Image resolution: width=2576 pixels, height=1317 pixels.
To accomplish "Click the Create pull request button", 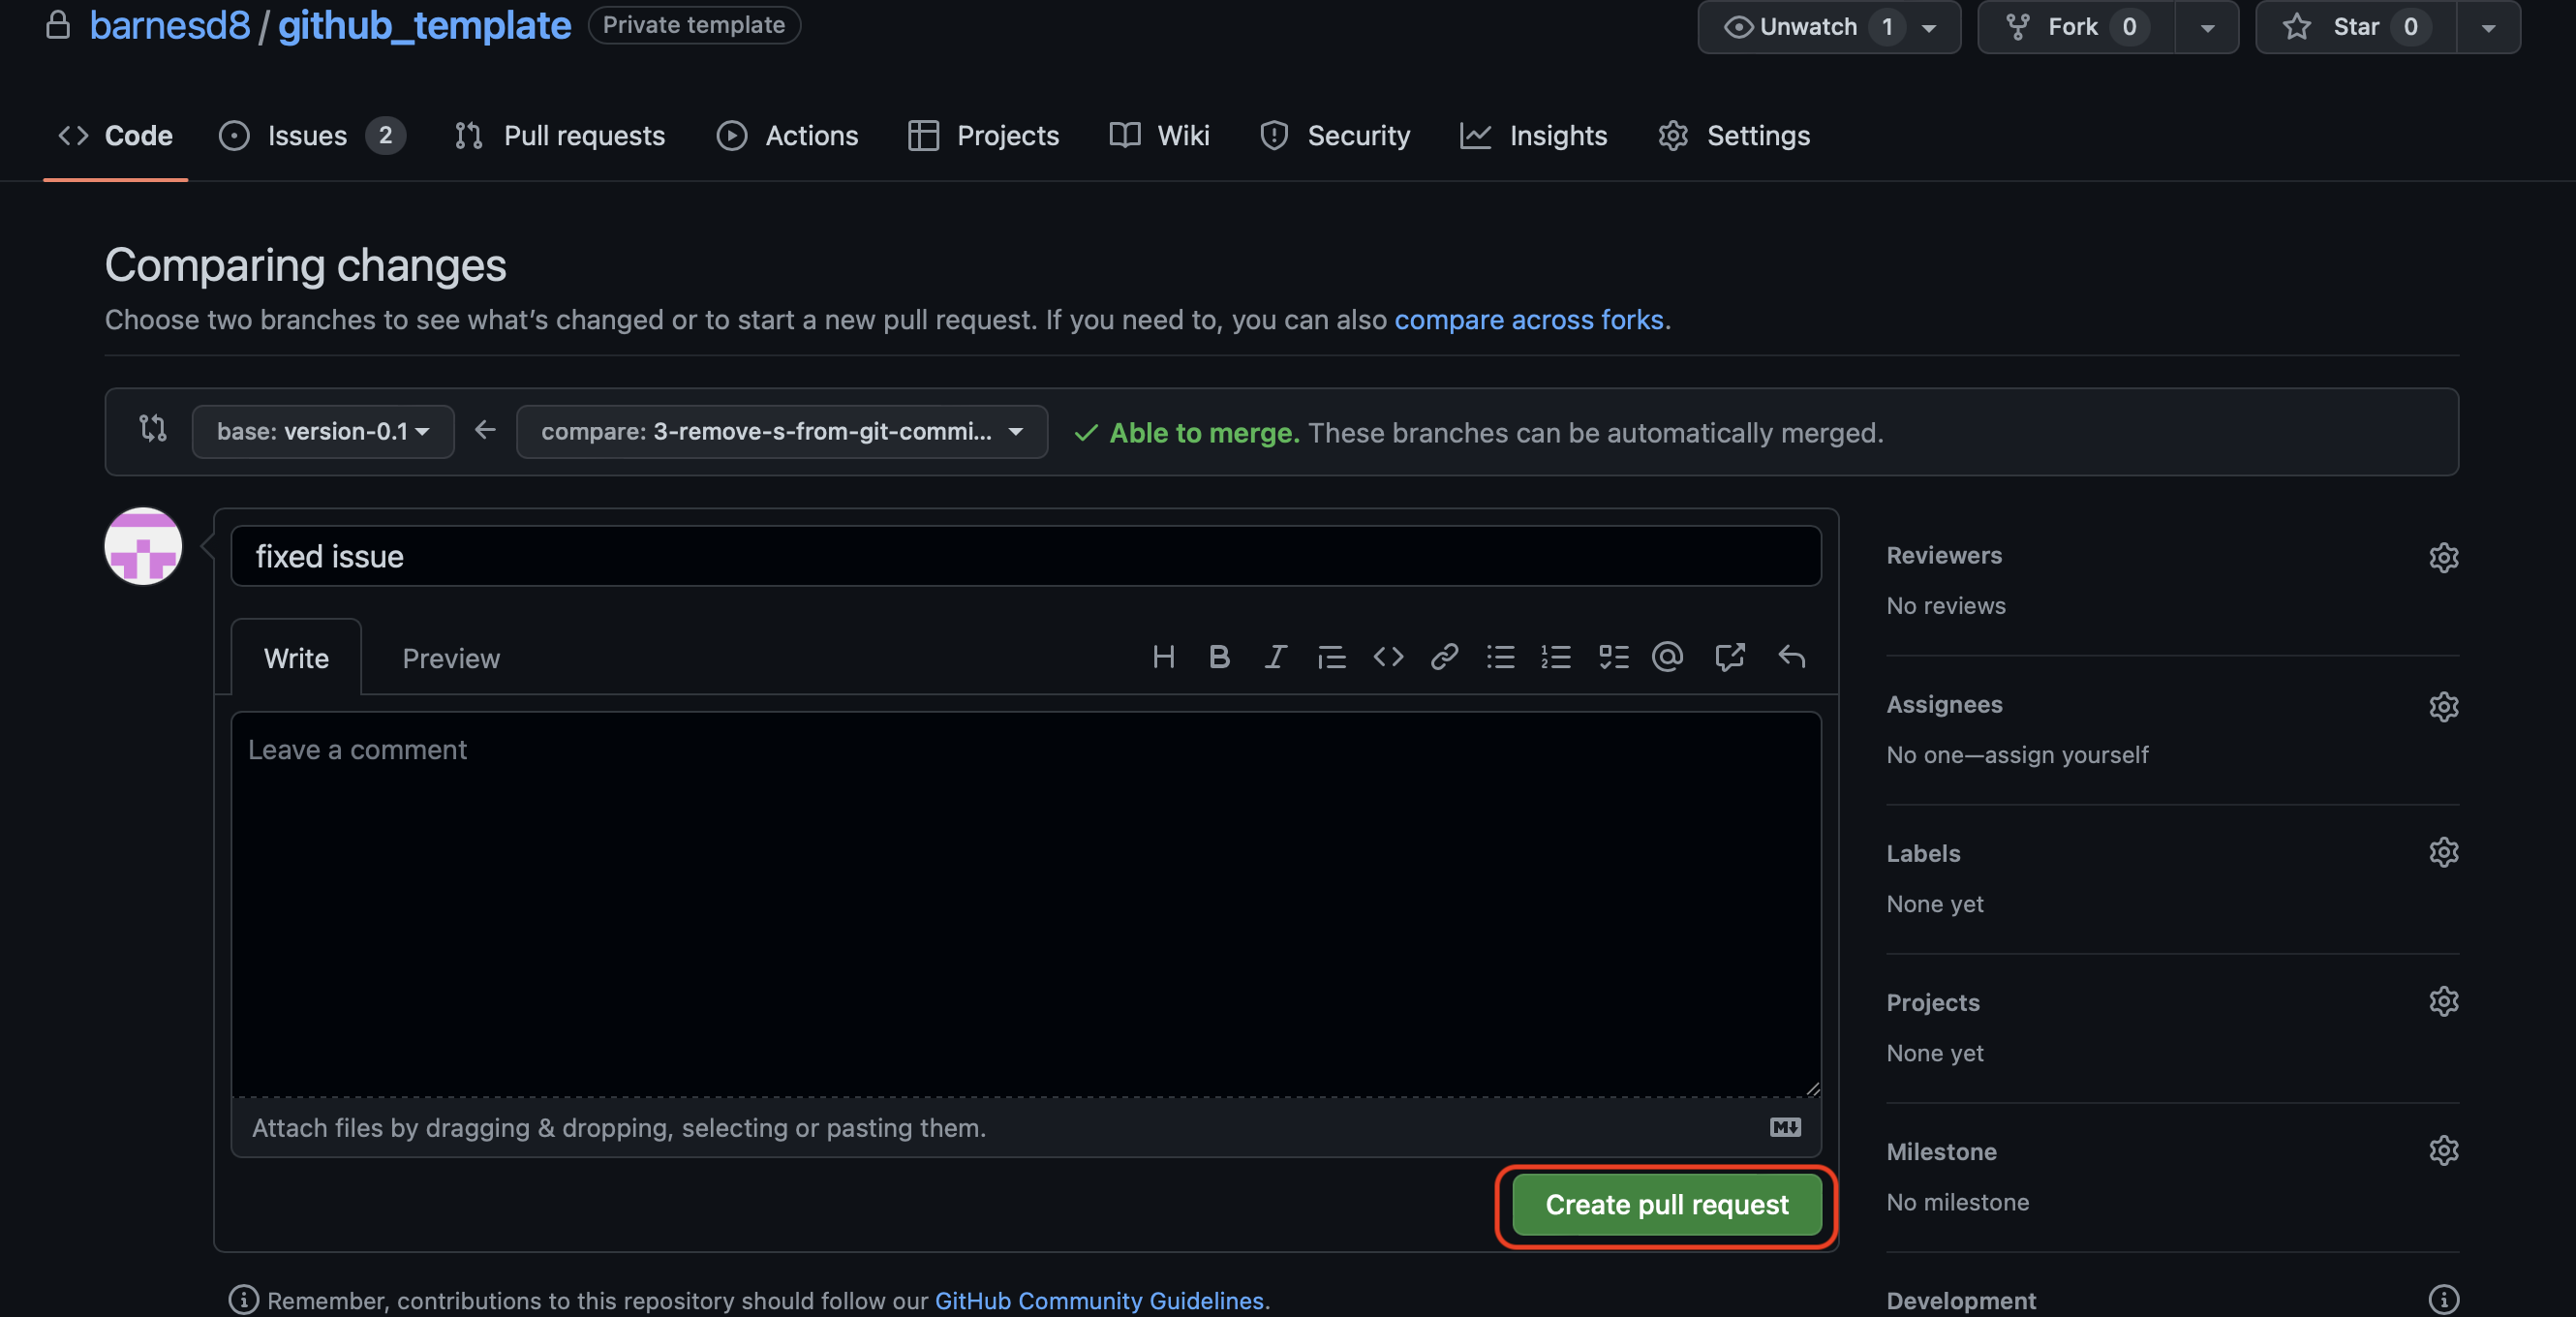I will (1666, 1205).
